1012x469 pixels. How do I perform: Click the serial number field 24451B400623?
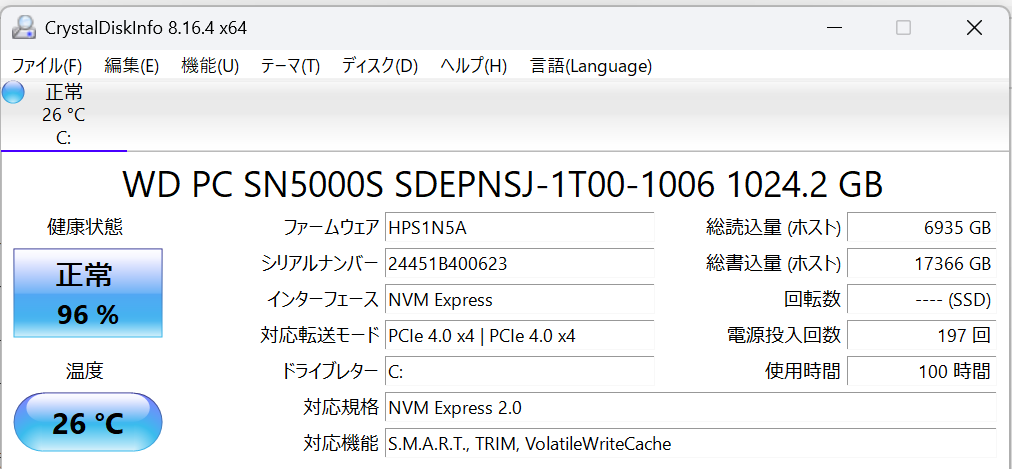[x=519, y=264]
